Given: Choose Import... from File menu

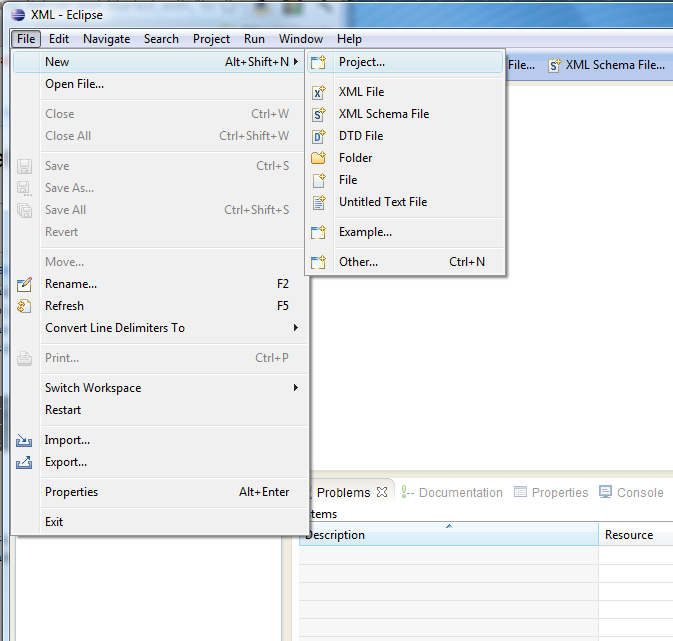Looking at the screenshot, I should (x=160, y=440).
